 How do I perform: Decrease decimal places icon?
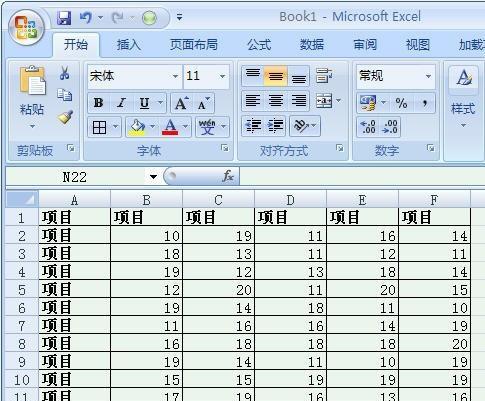(390, 127)
